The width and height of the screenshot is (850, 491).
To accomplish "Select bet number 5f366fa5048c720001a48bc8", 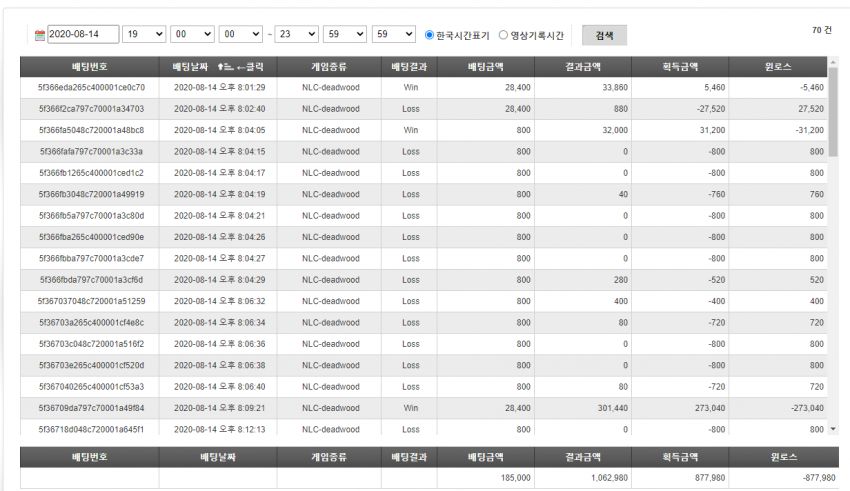I will click(x=92, y=130).
